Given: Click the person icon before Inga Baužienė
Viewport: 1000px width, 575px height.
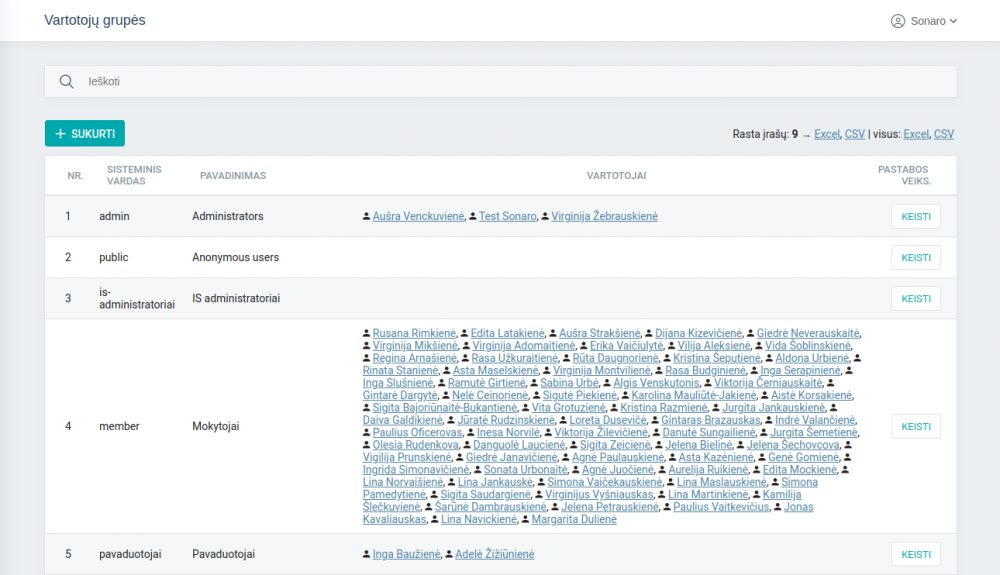Looking at the screenshot, I should 366,555.
